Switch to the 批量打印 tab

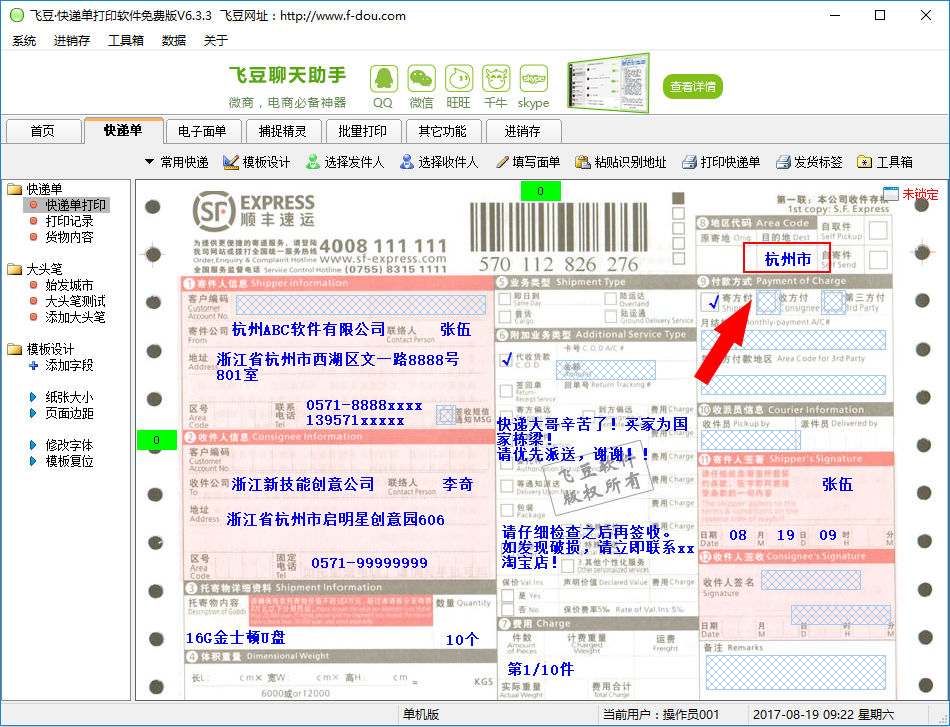point(362,131)
